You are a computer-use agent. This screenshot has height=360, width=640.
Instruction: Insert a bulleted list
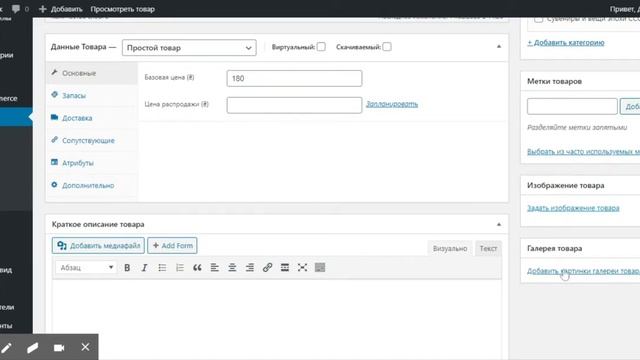[162, 268]
